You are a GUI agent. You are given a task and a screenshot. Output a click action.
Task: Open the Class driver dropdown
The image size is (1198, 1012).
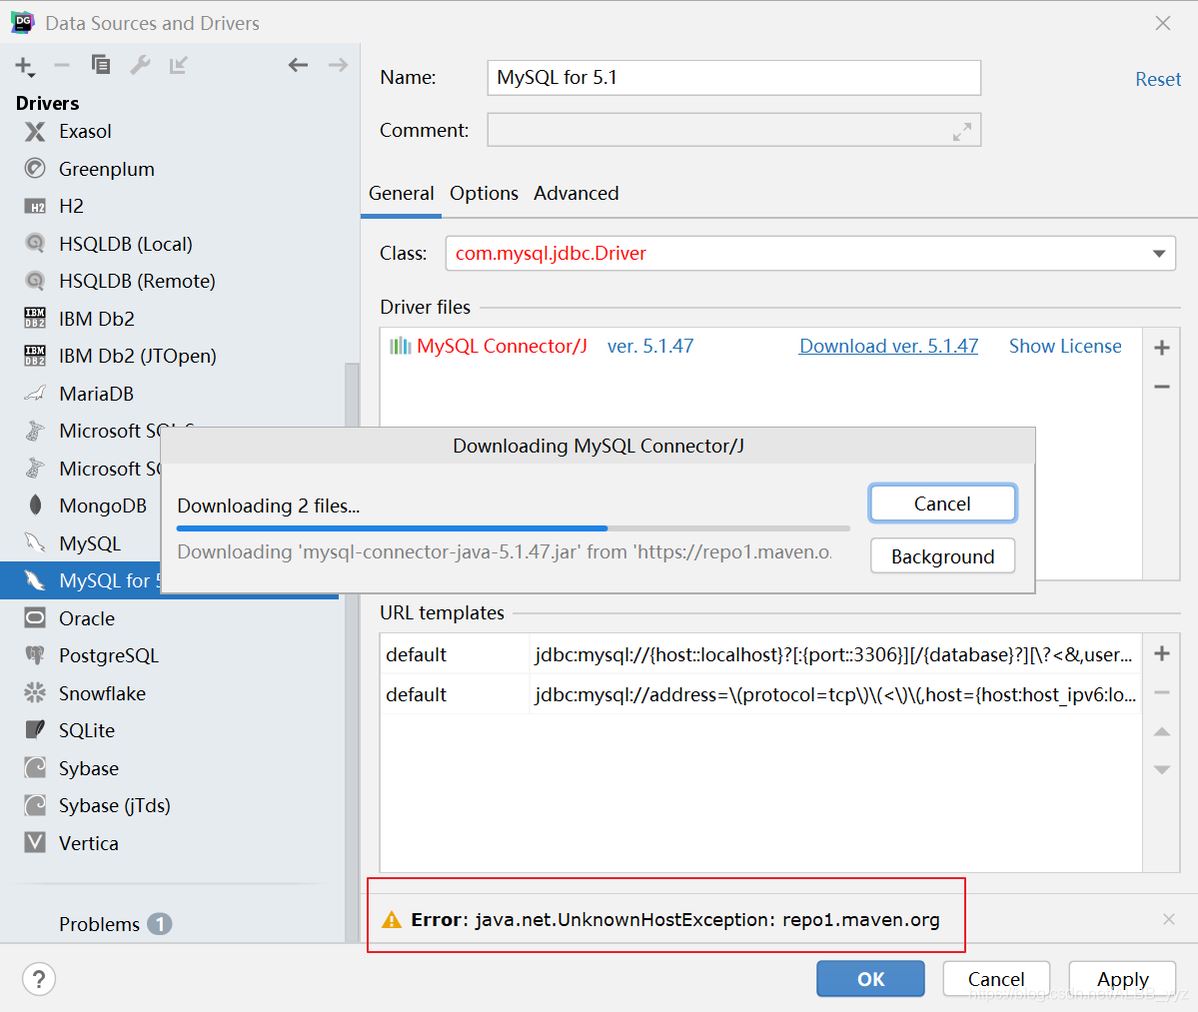pyautogui.click(x=1158, y=253)
